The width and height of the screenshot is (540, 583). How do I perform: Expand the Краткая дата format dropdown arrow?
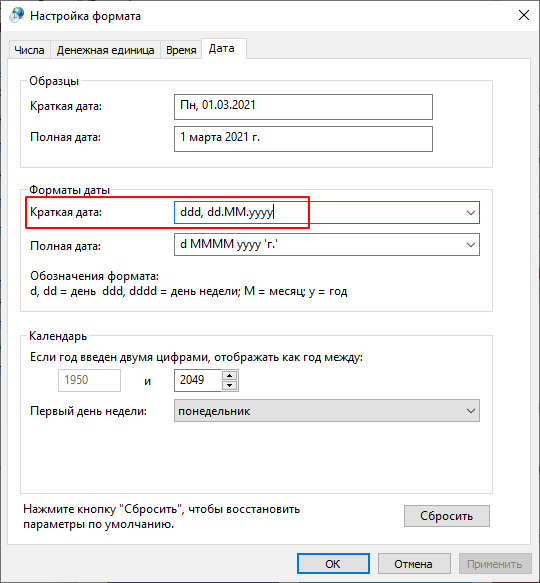tap(471, 213)
